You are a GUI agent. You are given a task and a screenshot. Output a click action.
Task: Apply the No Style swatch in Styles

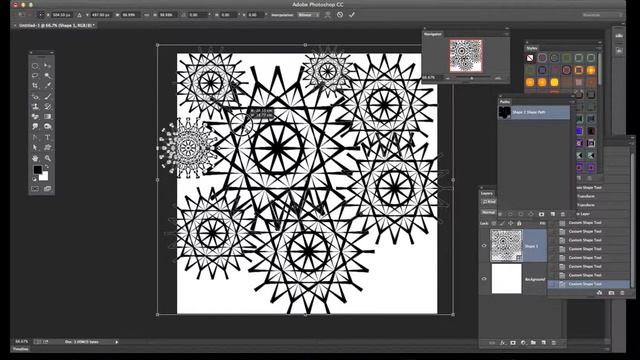[x=530, y=58]
